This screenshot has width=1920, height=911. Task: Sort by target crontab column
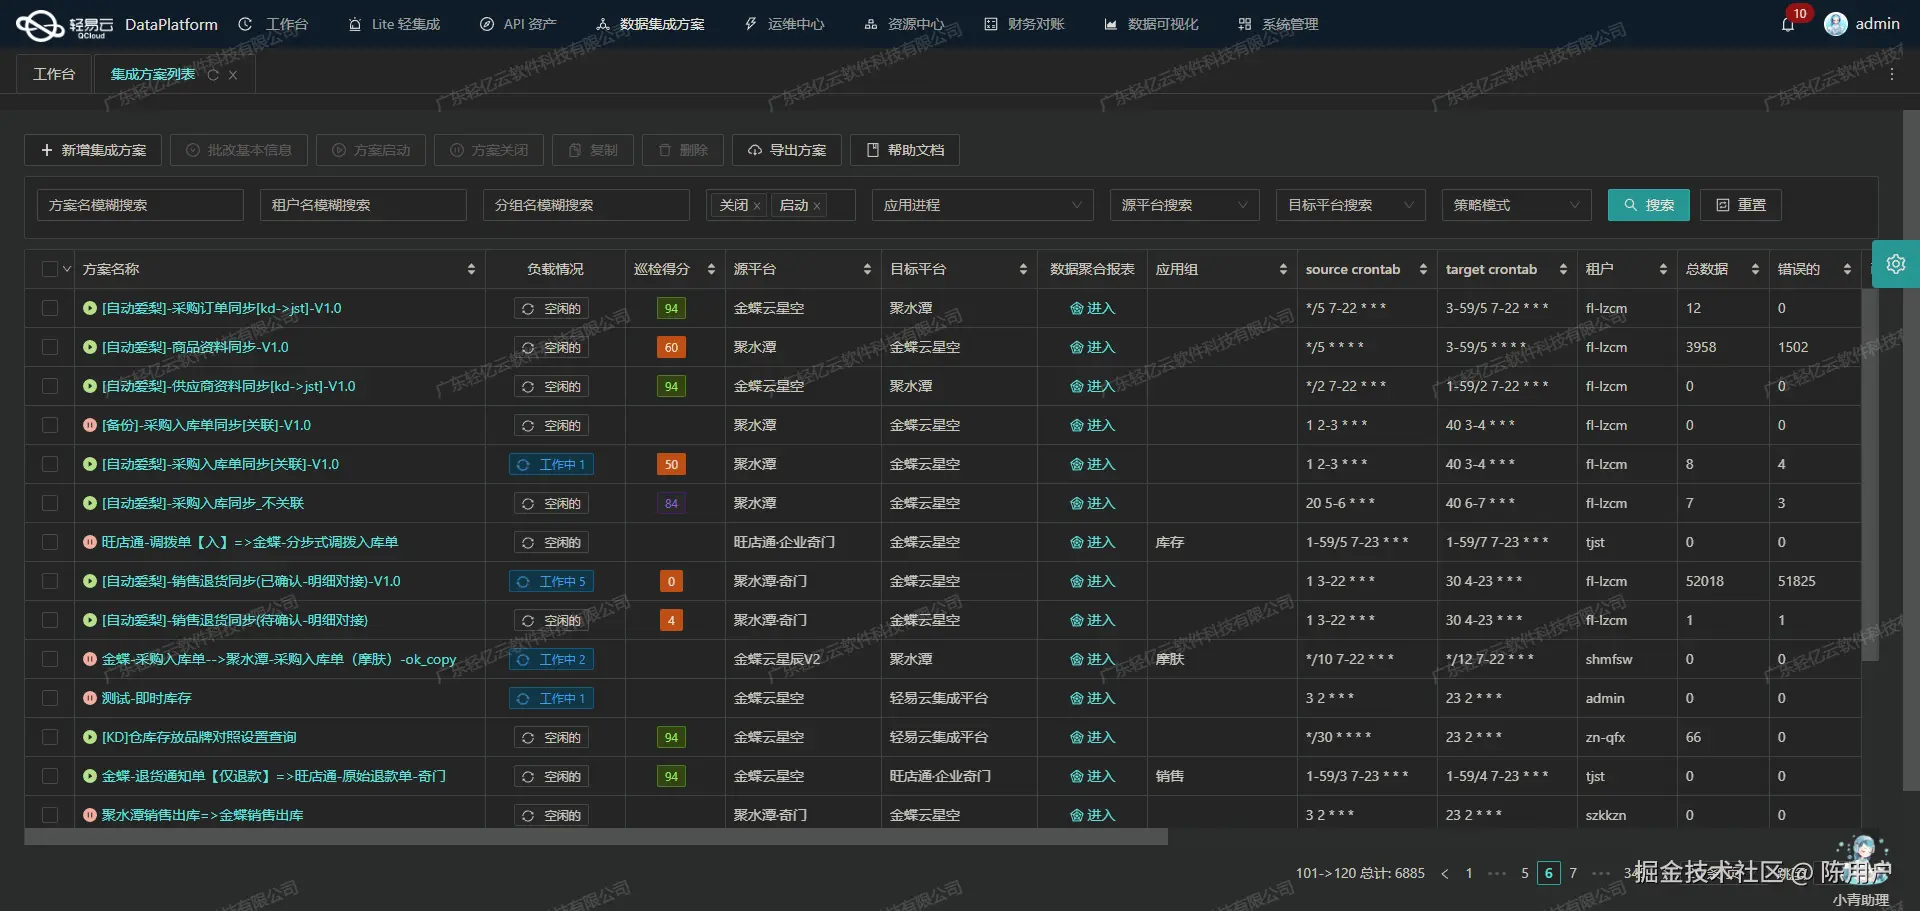coord(1563,269)
